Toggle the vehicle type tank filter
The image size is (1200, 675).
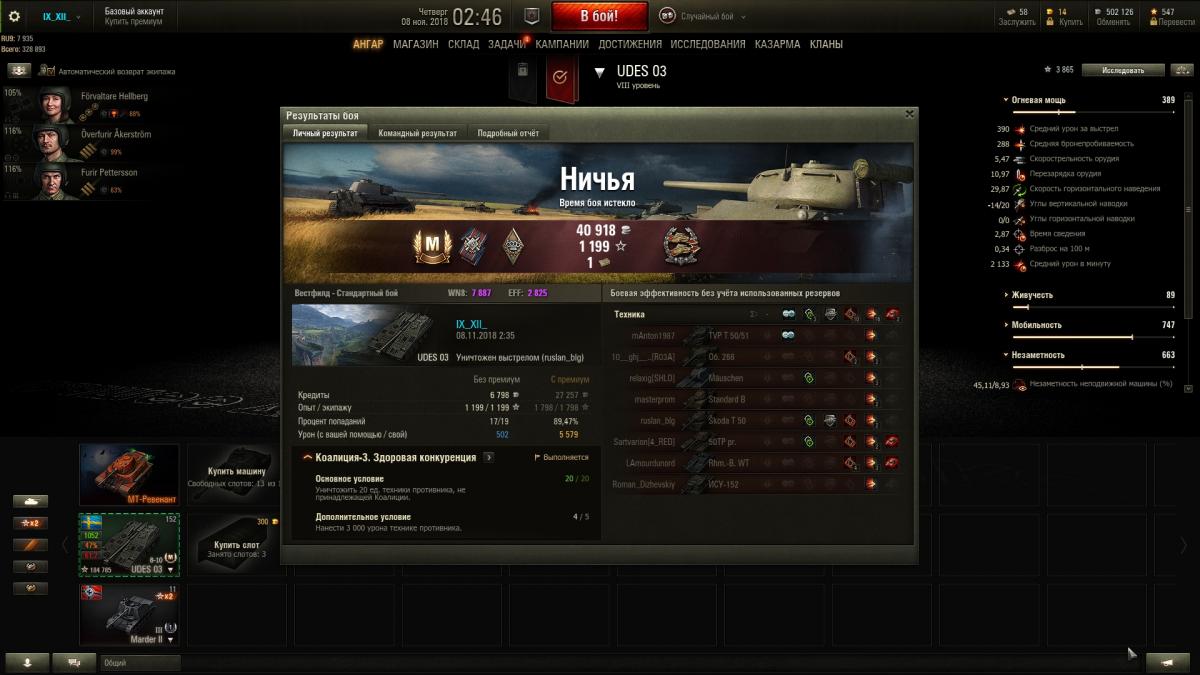[x=30, y=501]
